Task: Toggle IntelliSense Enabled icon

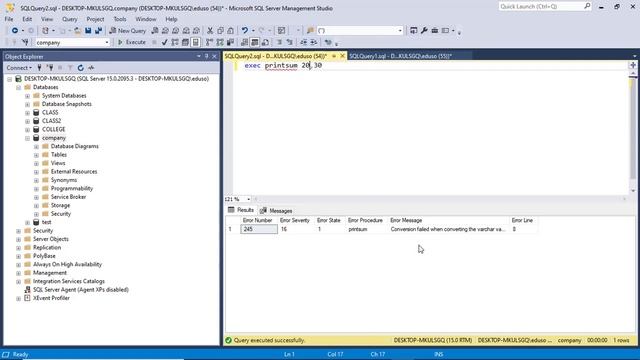Action: click(x=196, y=42)
